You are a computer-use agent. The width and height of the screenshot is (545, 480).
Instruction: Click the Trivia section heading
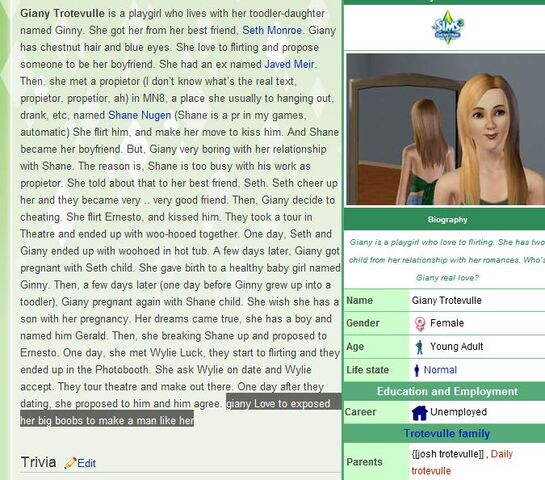coord(38,462)
